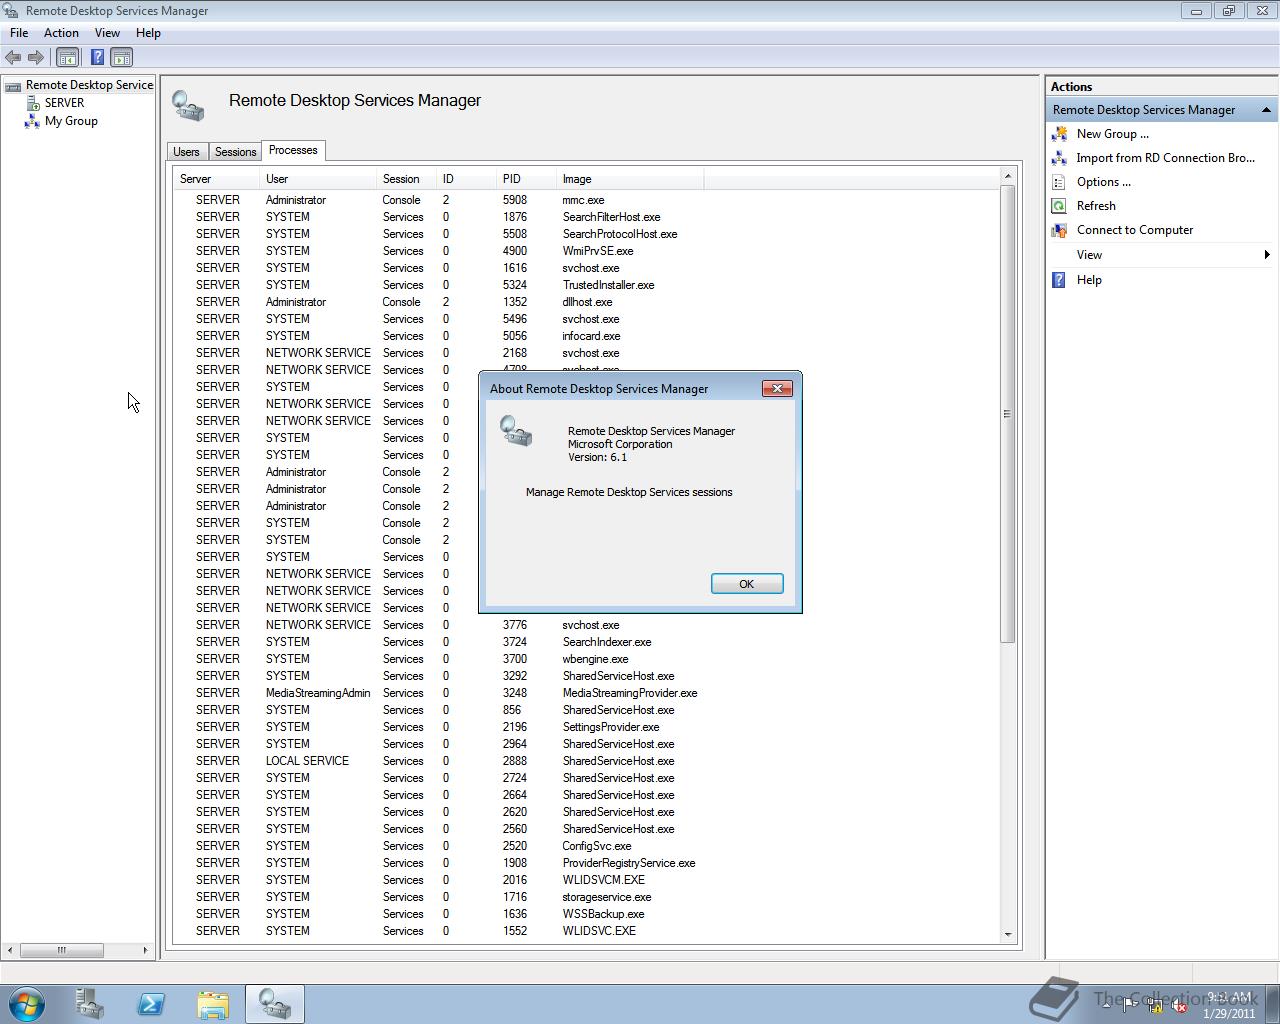
Task: Click the process list scroll down arrow
Action: [x=1007, y=935]
